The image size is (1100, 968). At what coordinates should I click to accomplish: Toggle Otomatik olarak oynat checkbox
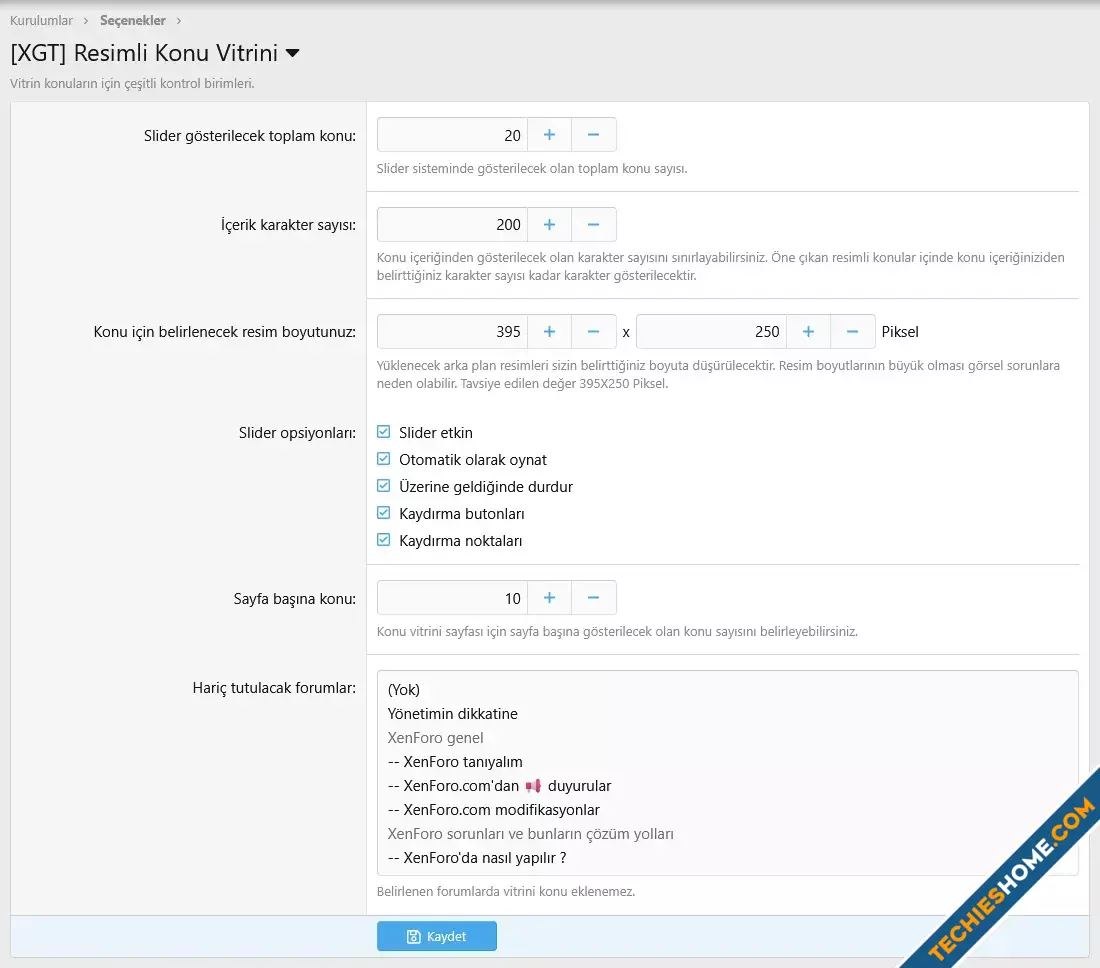tap(384, 459)
